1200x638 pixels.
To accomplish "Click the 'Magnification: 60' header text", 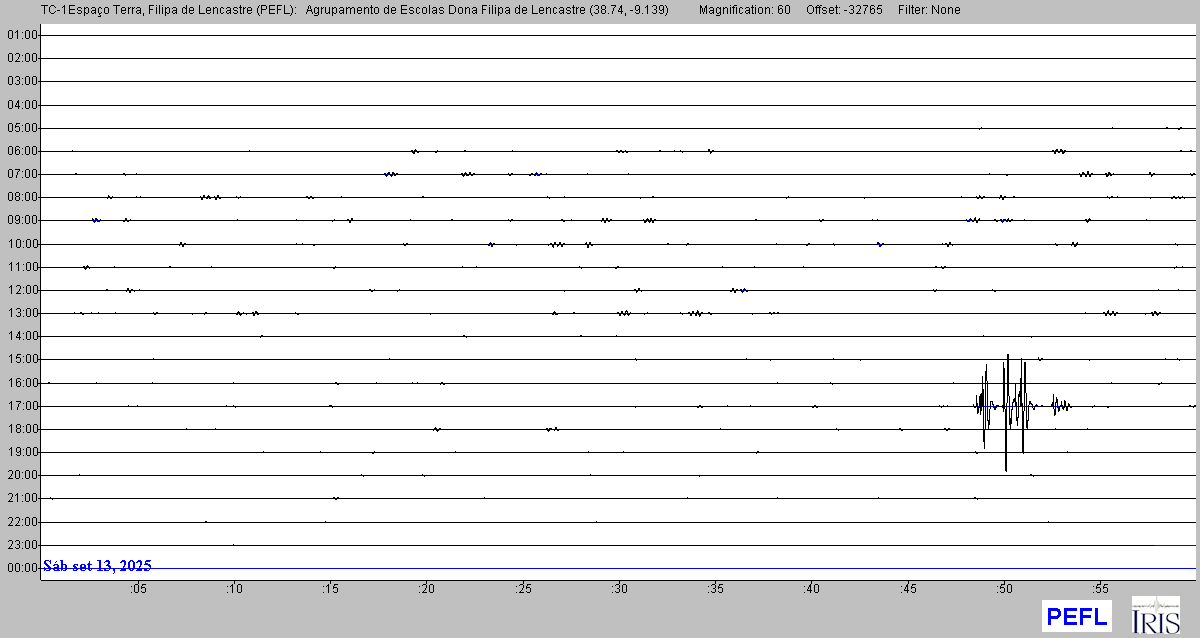I will click(x=744, y=10).
